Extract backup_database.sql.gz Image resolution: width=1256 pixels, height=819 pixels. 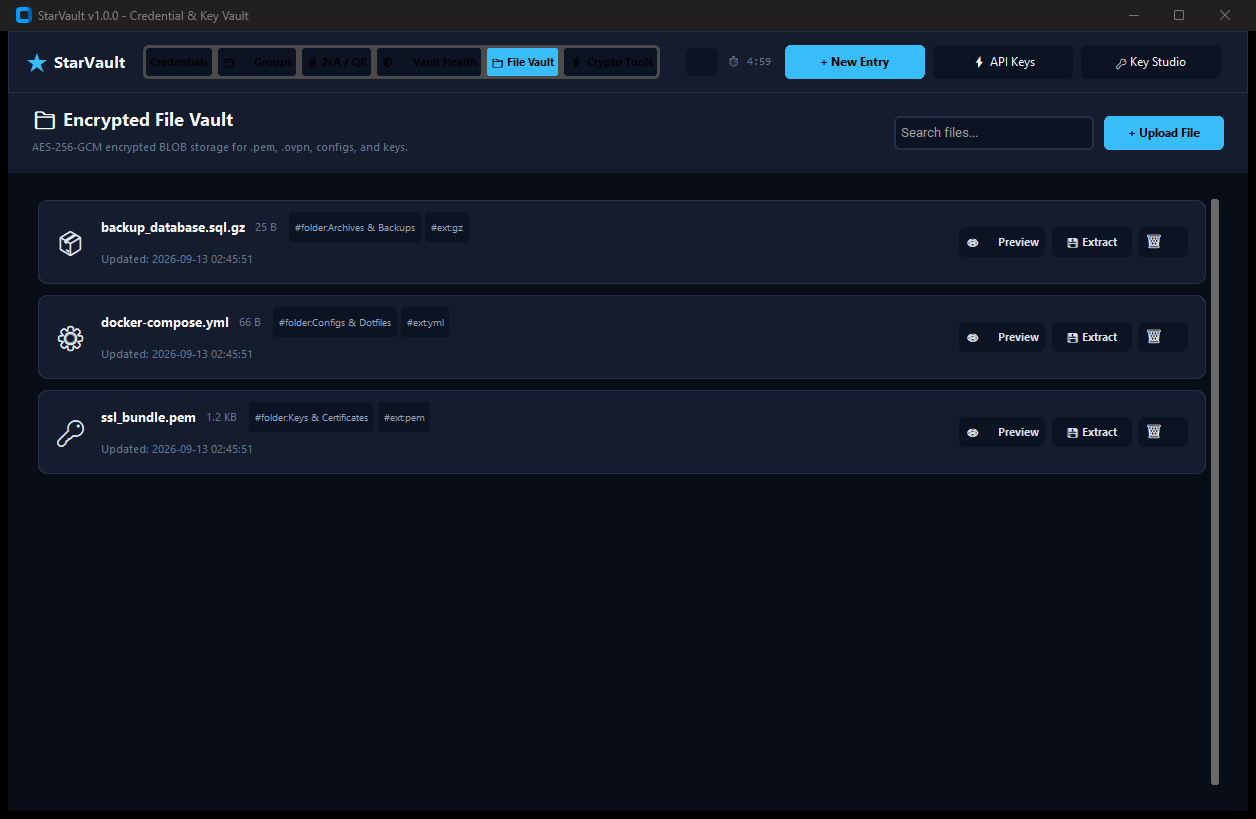pos(1092,242)
